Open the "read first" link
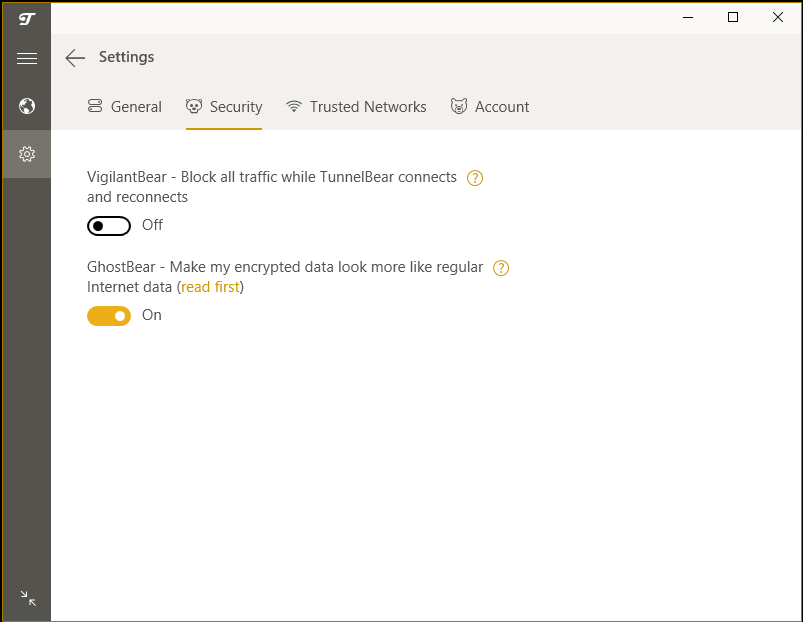The width and height of the screenshot is (803, 622). 210,287
